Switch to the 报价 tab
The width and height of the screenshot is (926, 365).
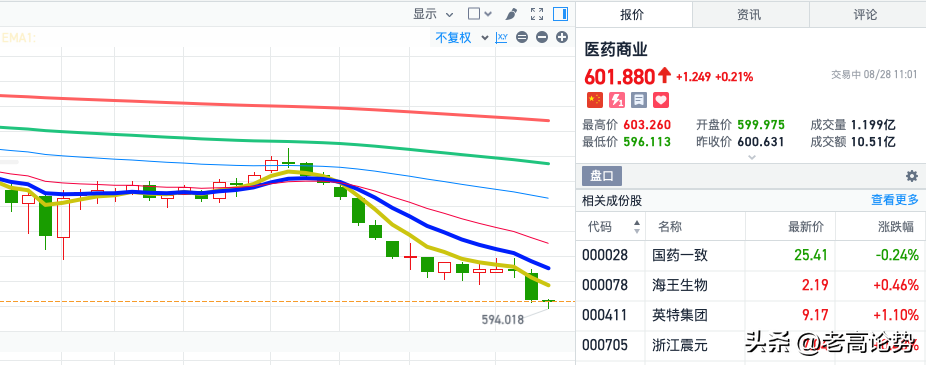coord(632,15)
